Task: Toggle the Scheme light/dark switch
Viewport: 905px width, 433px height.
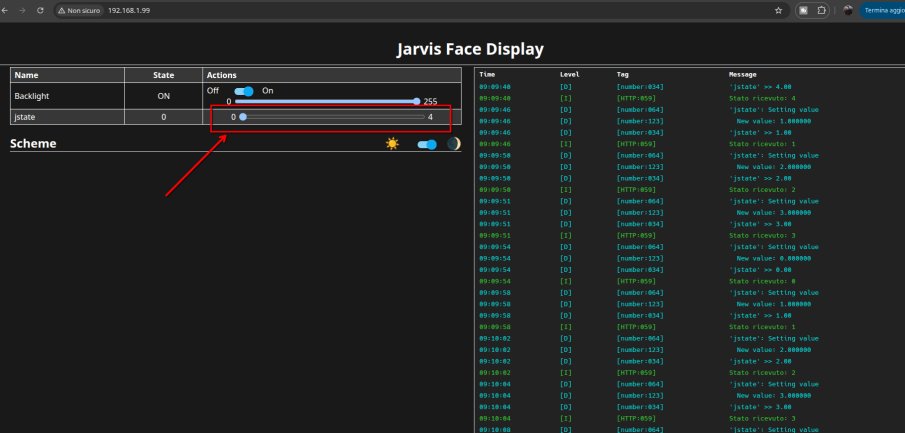Action: click(427, 144)
